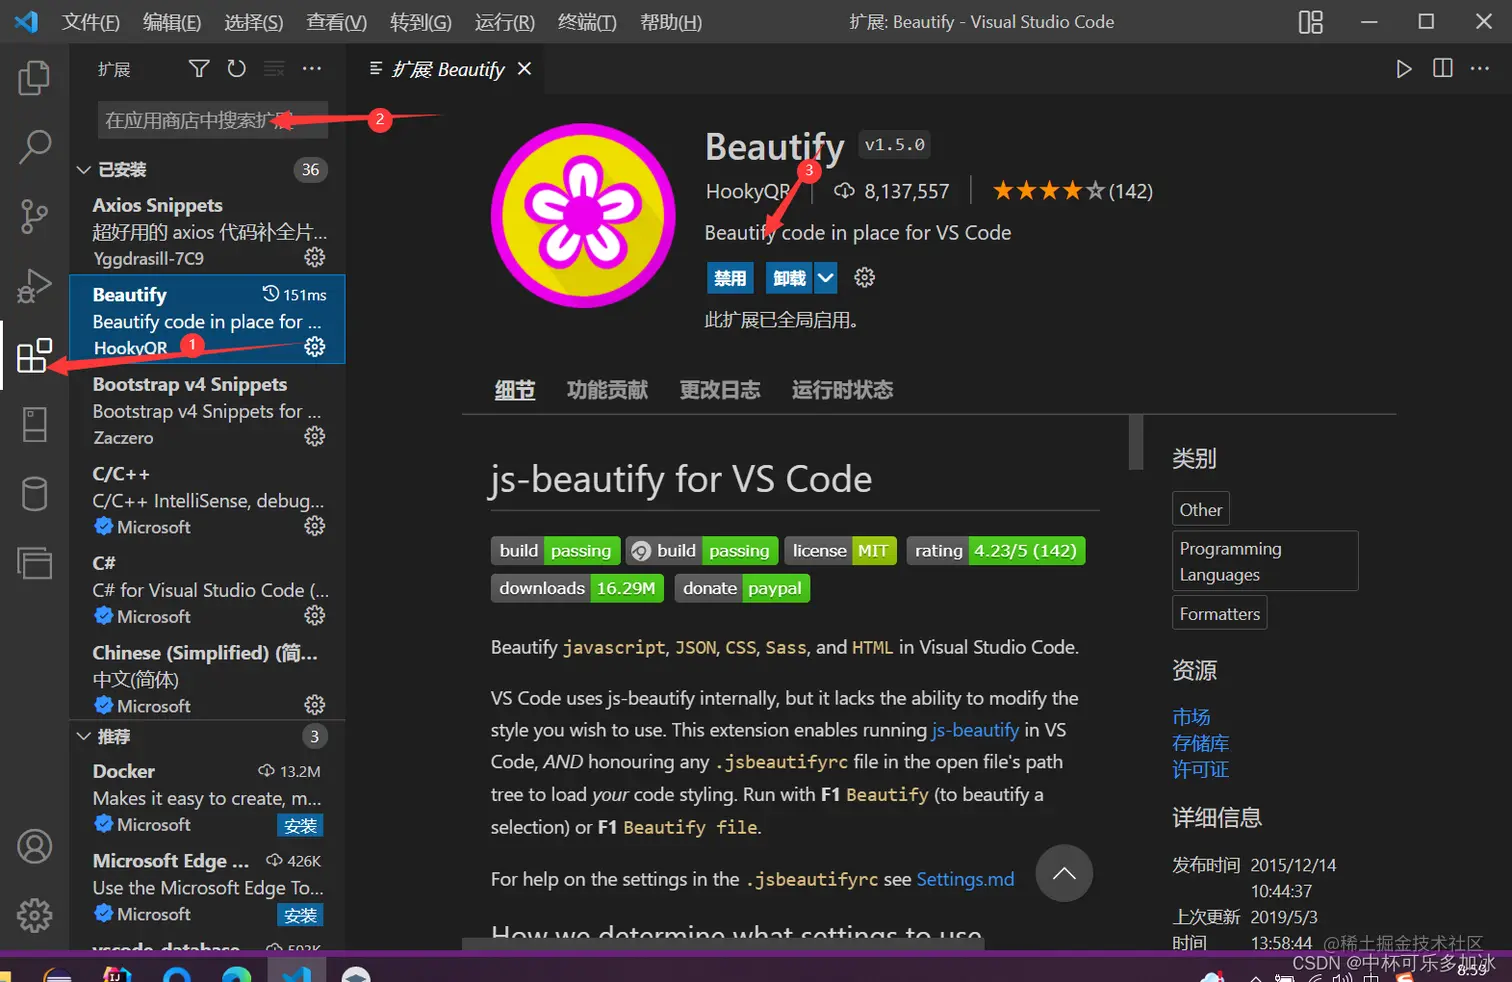Install the Microsoft Edge extension
Viewport: 1512px width, 982px height.
click(300, 915)
